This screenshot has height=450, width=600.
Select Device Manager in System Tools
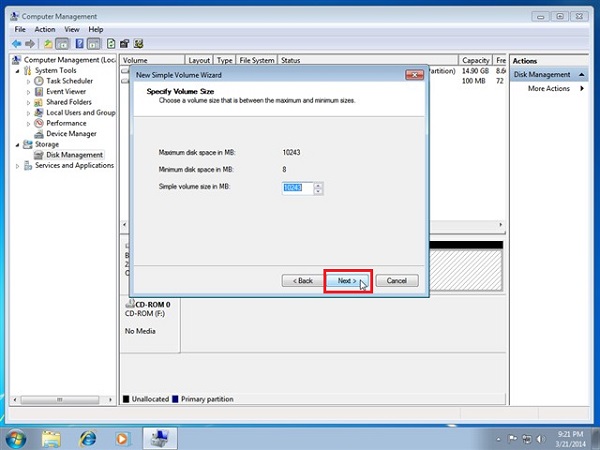[70, 133]
